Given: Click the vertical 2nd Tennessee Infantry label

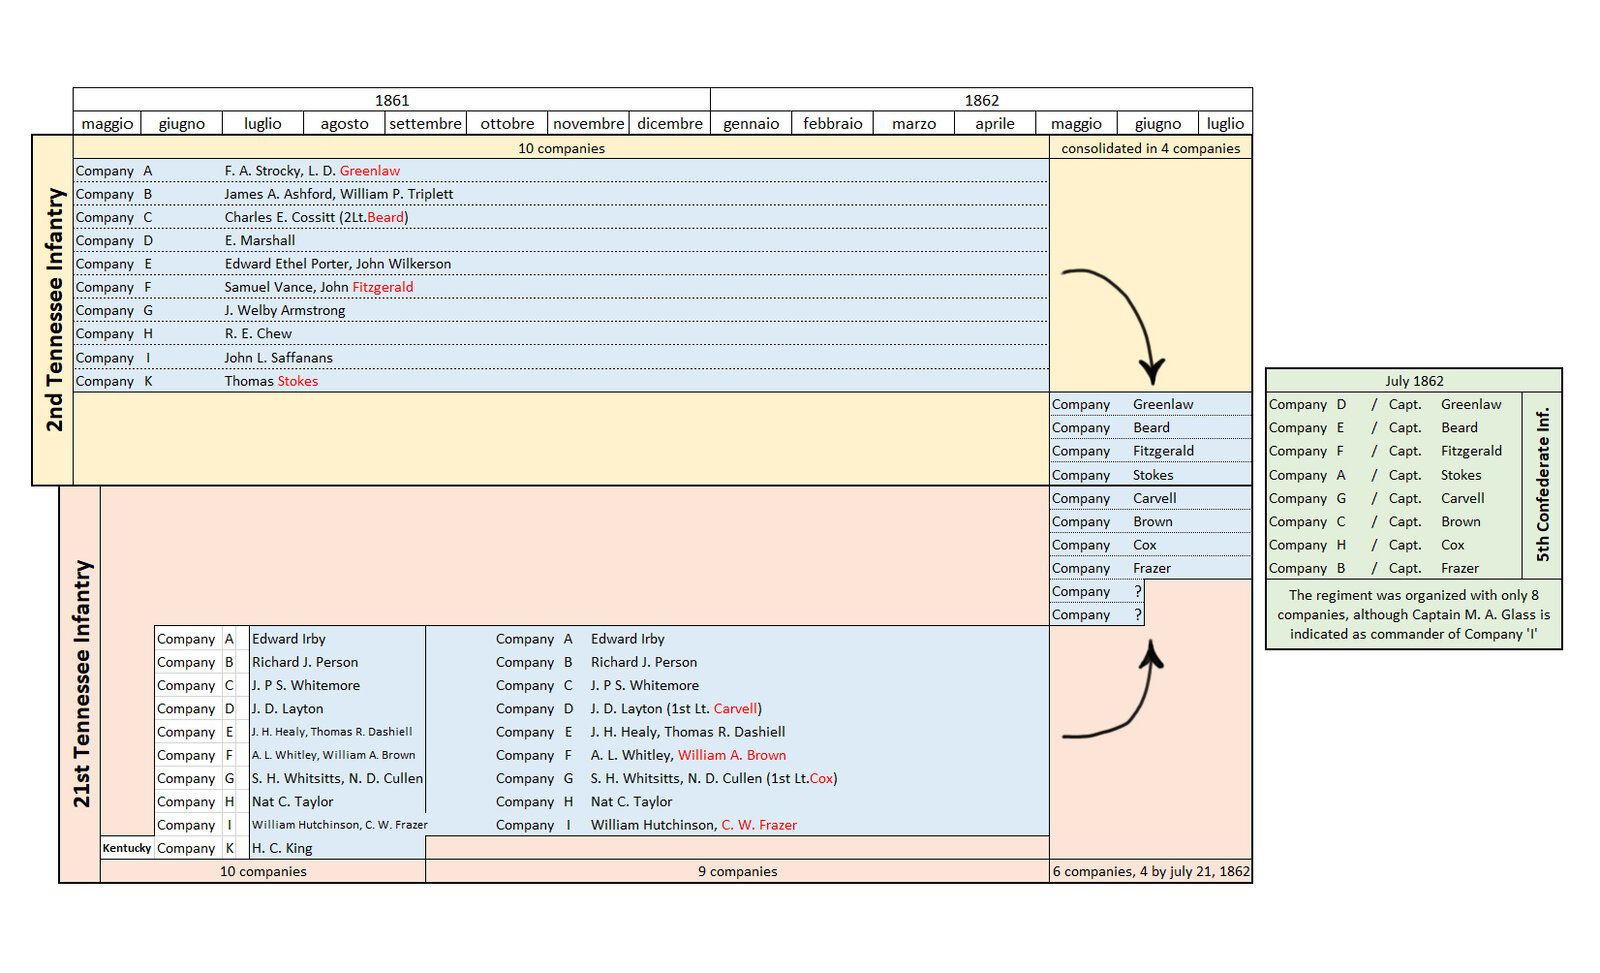Looking at the screenshot, I should coord(54,310).
